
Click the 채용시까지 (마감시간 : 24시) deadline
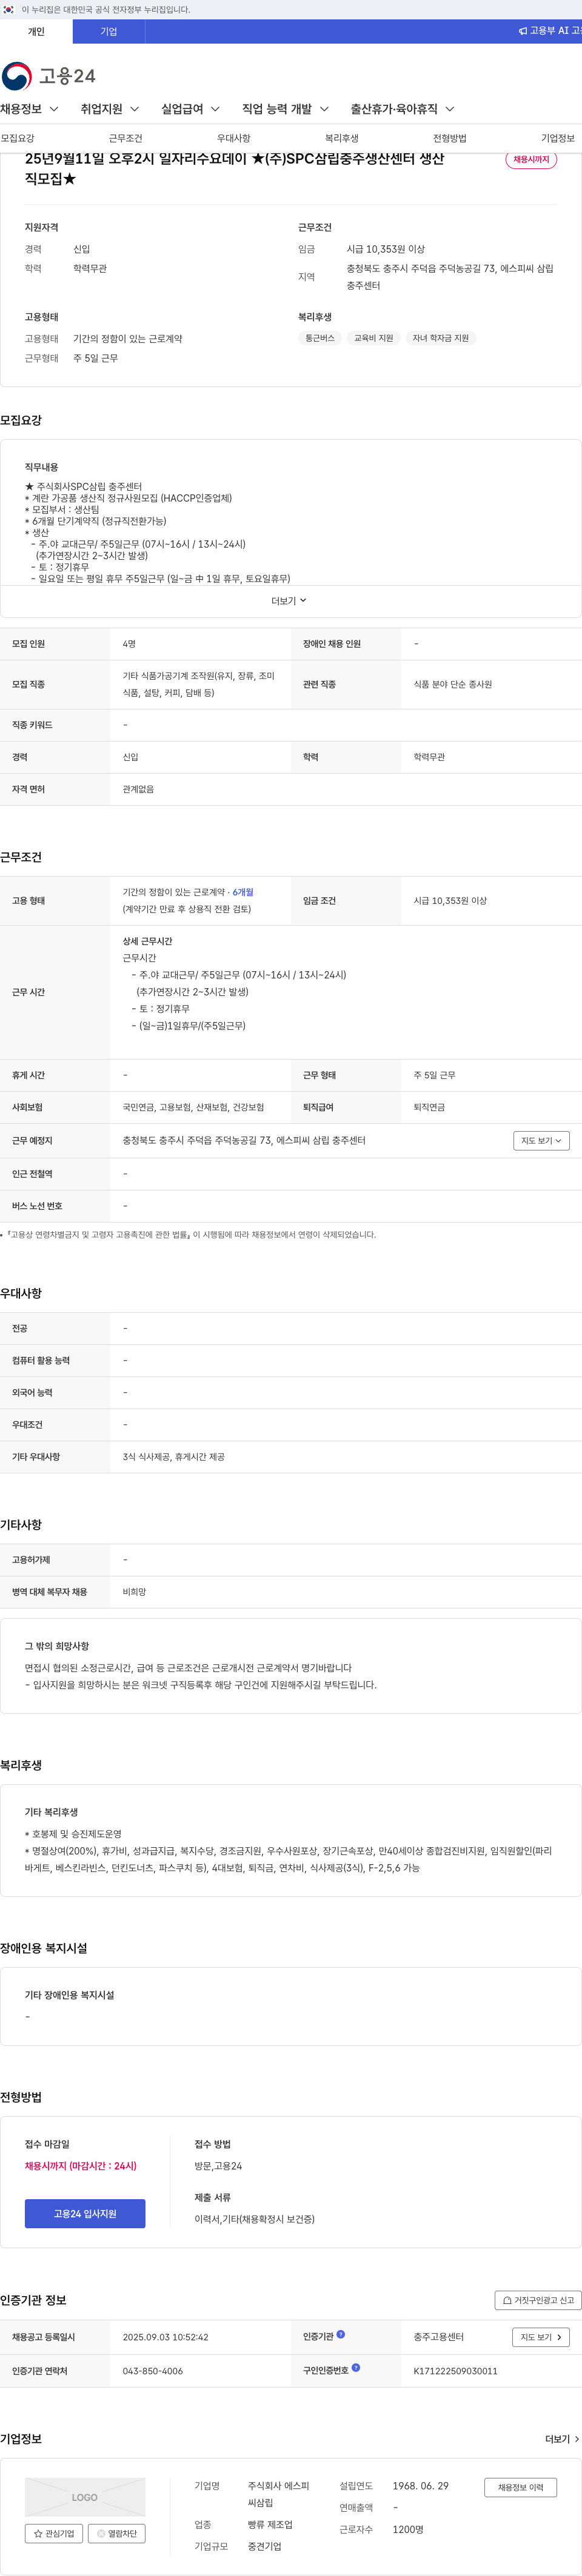(x=80, y=2165)
